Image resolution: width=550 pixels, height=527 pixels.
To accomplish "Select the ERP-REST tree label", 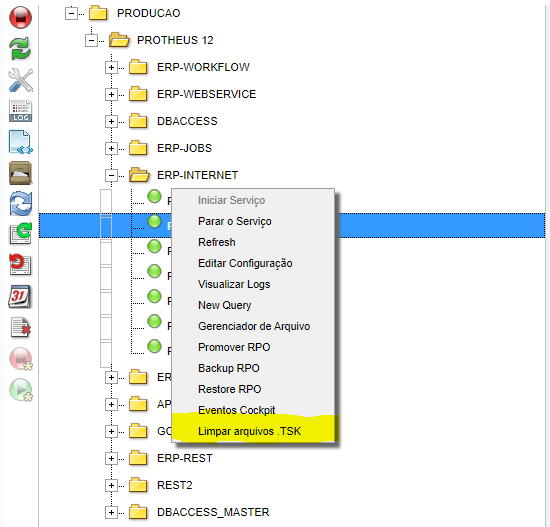I will coord(185,458).
